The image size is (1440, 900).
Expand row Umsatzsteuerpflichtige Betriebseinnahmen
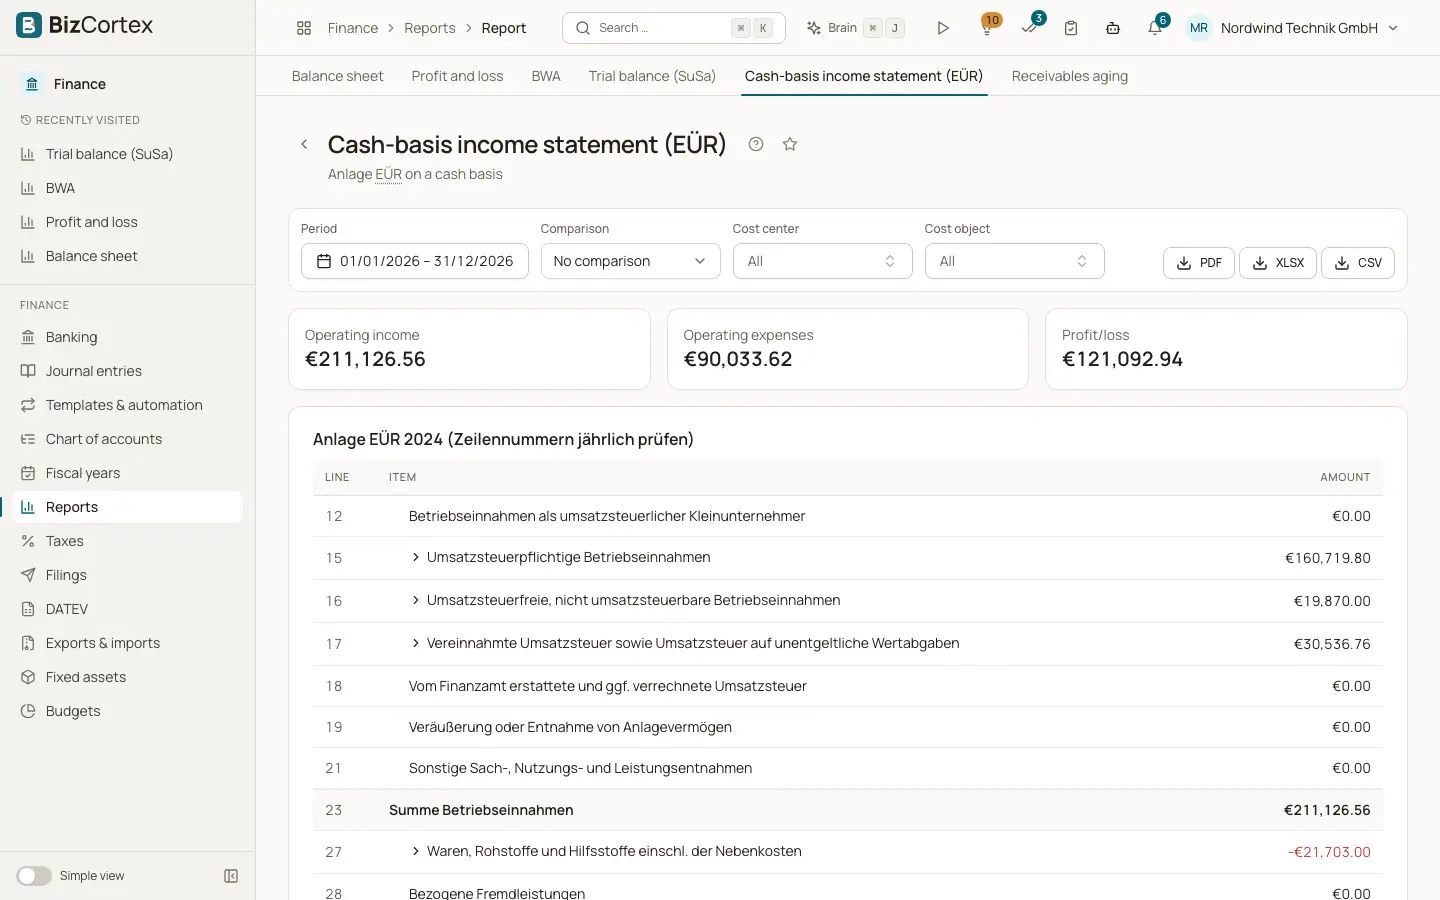[x=415, y=557]
